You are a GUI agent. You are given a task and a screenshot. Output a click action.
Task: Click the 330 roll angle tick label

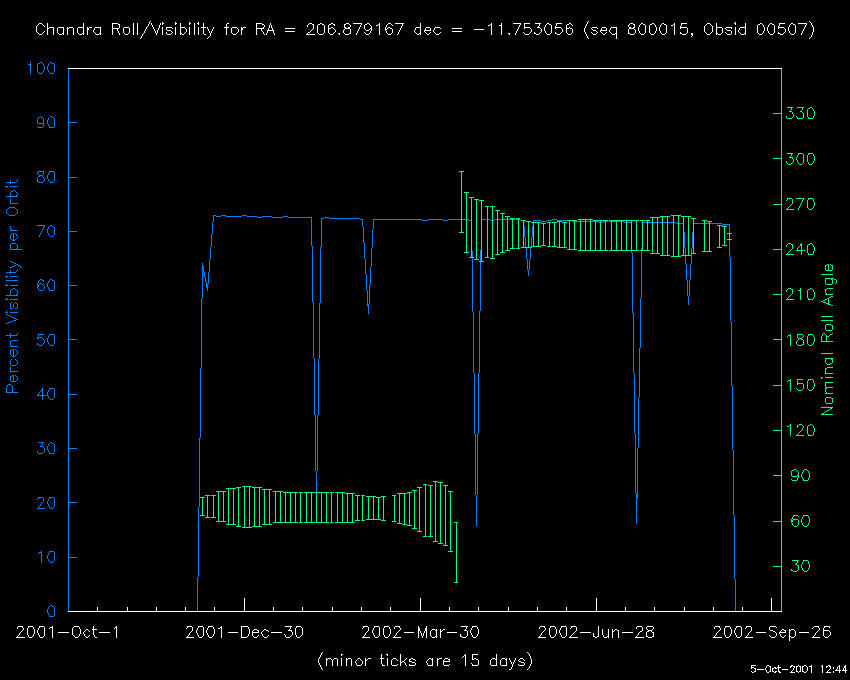point(803,114)
